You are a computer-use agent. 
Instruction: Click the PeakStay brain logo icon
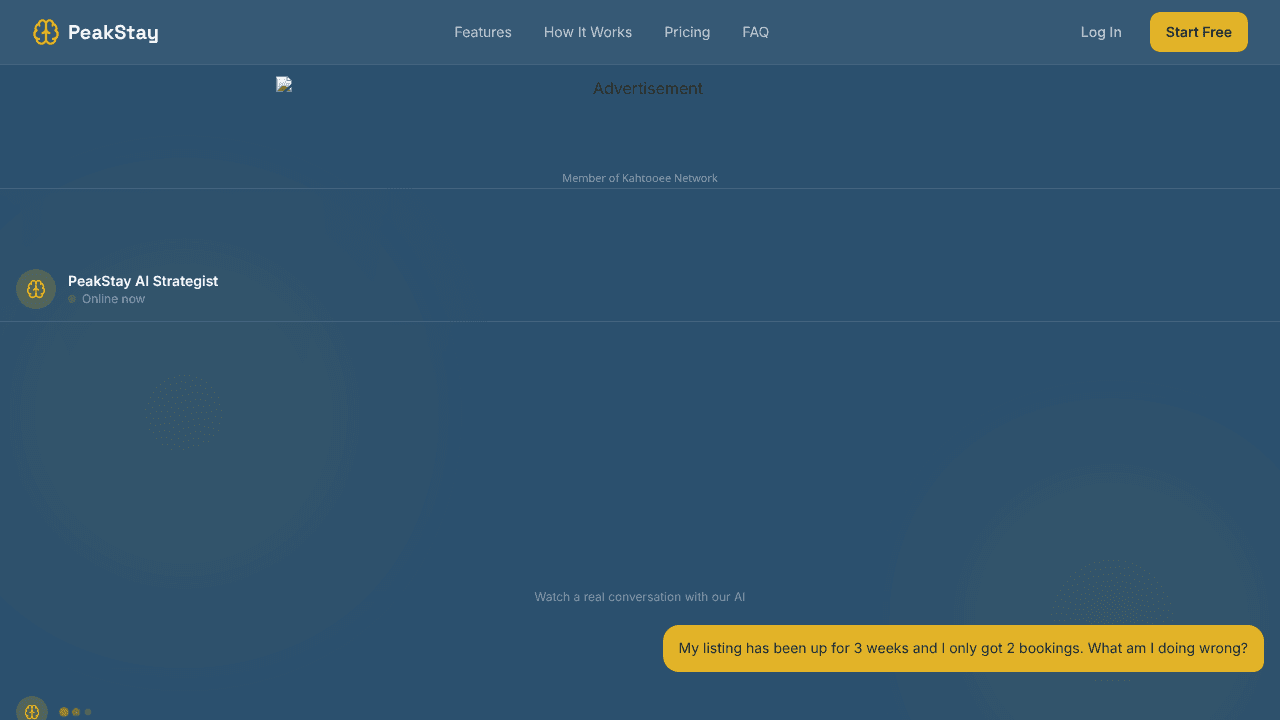click(46, 32)
